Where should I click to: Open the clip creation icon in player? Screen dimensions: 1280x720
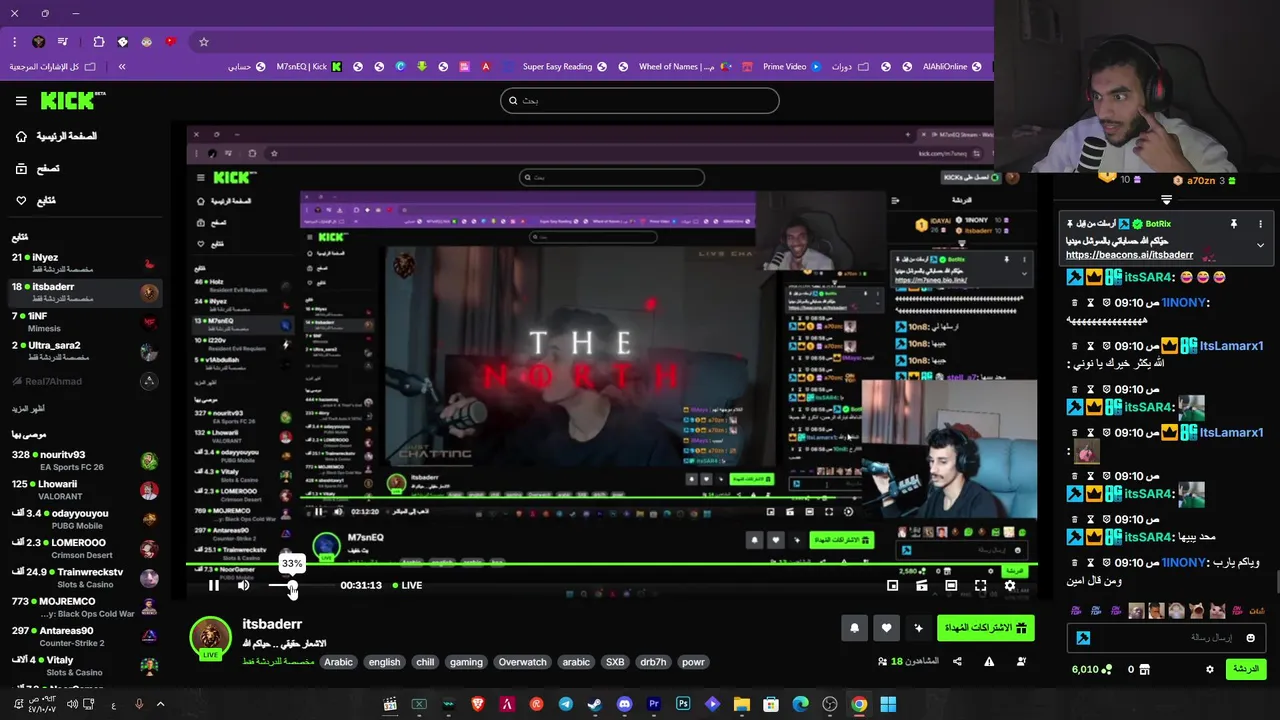922,585
